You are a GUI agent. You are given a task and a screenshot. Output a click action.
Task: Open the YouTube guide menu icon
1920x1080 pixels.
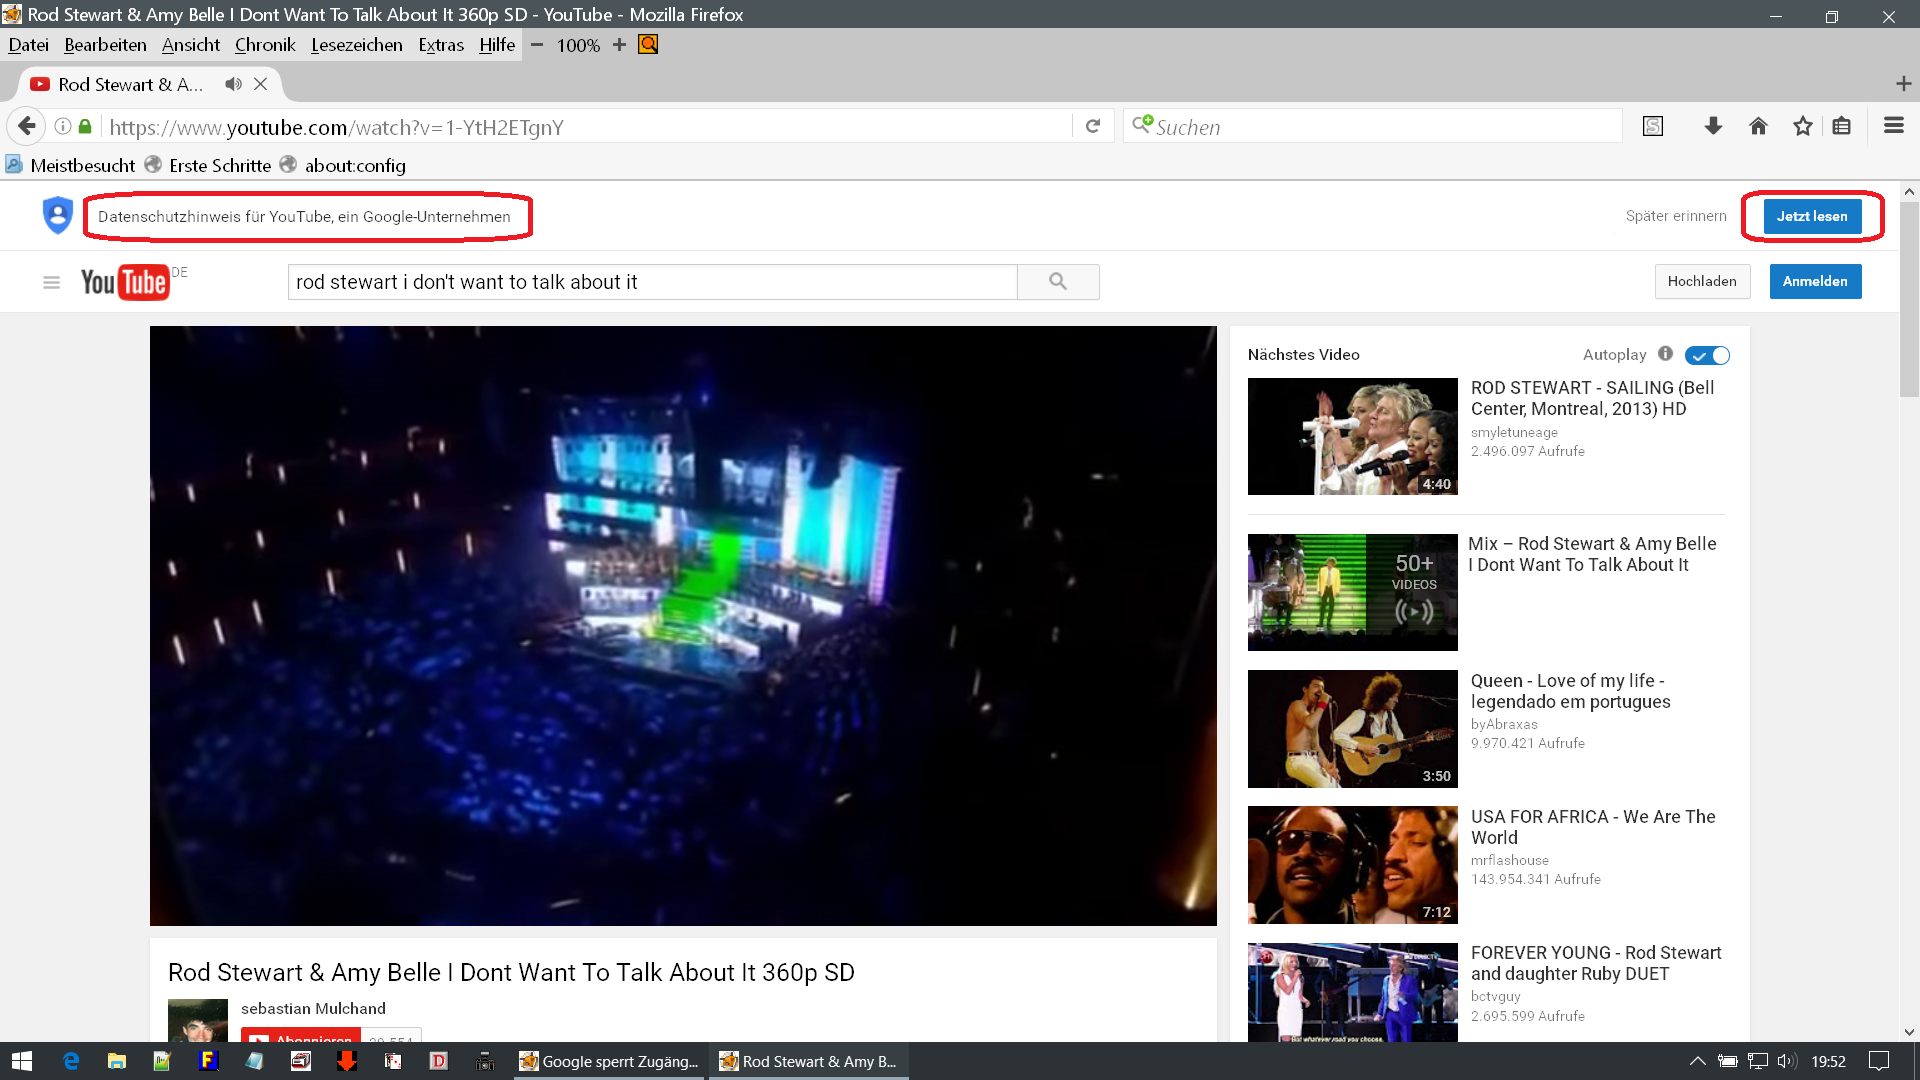(x=52, y=283)
